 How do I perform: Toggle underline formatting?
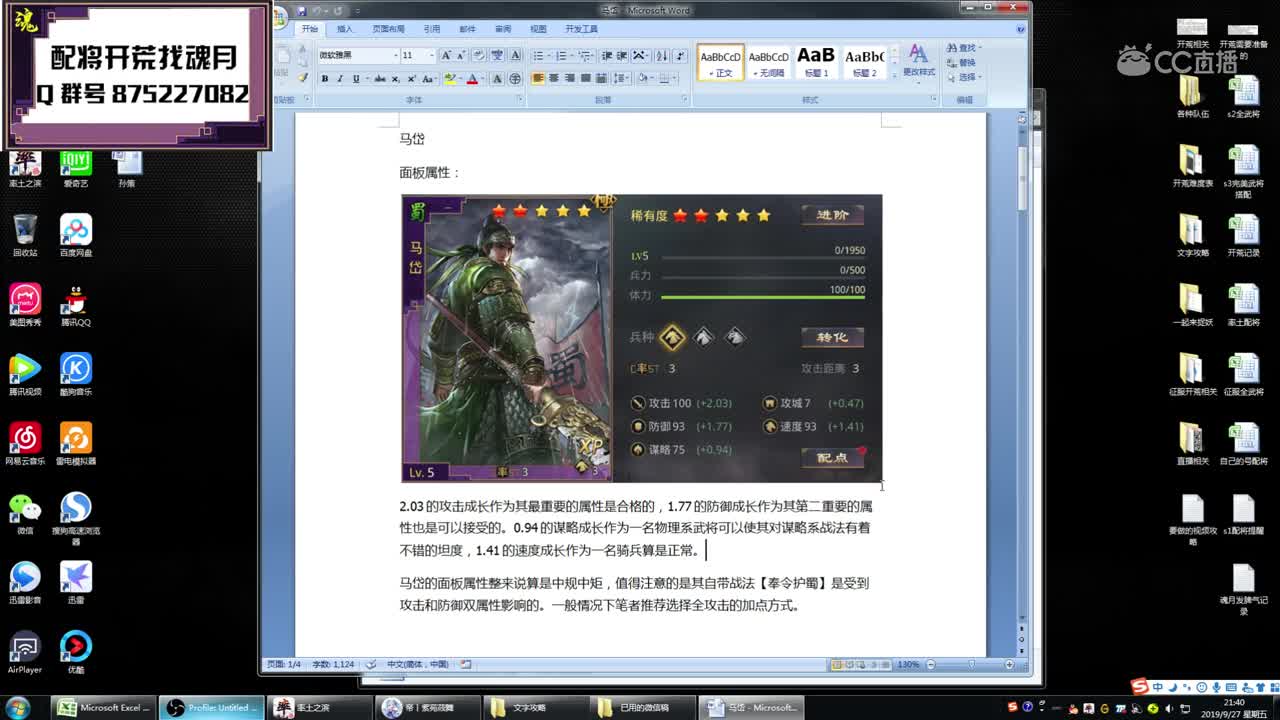[x=356, y=79]
